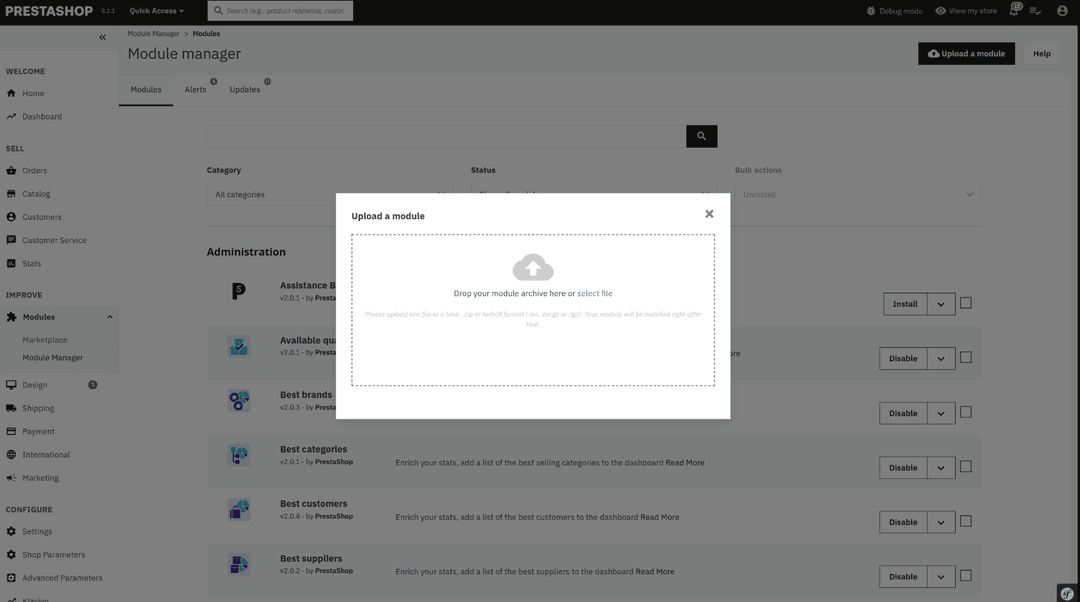
Task: Open the notifications bell icon
Action: [1015, 10]
